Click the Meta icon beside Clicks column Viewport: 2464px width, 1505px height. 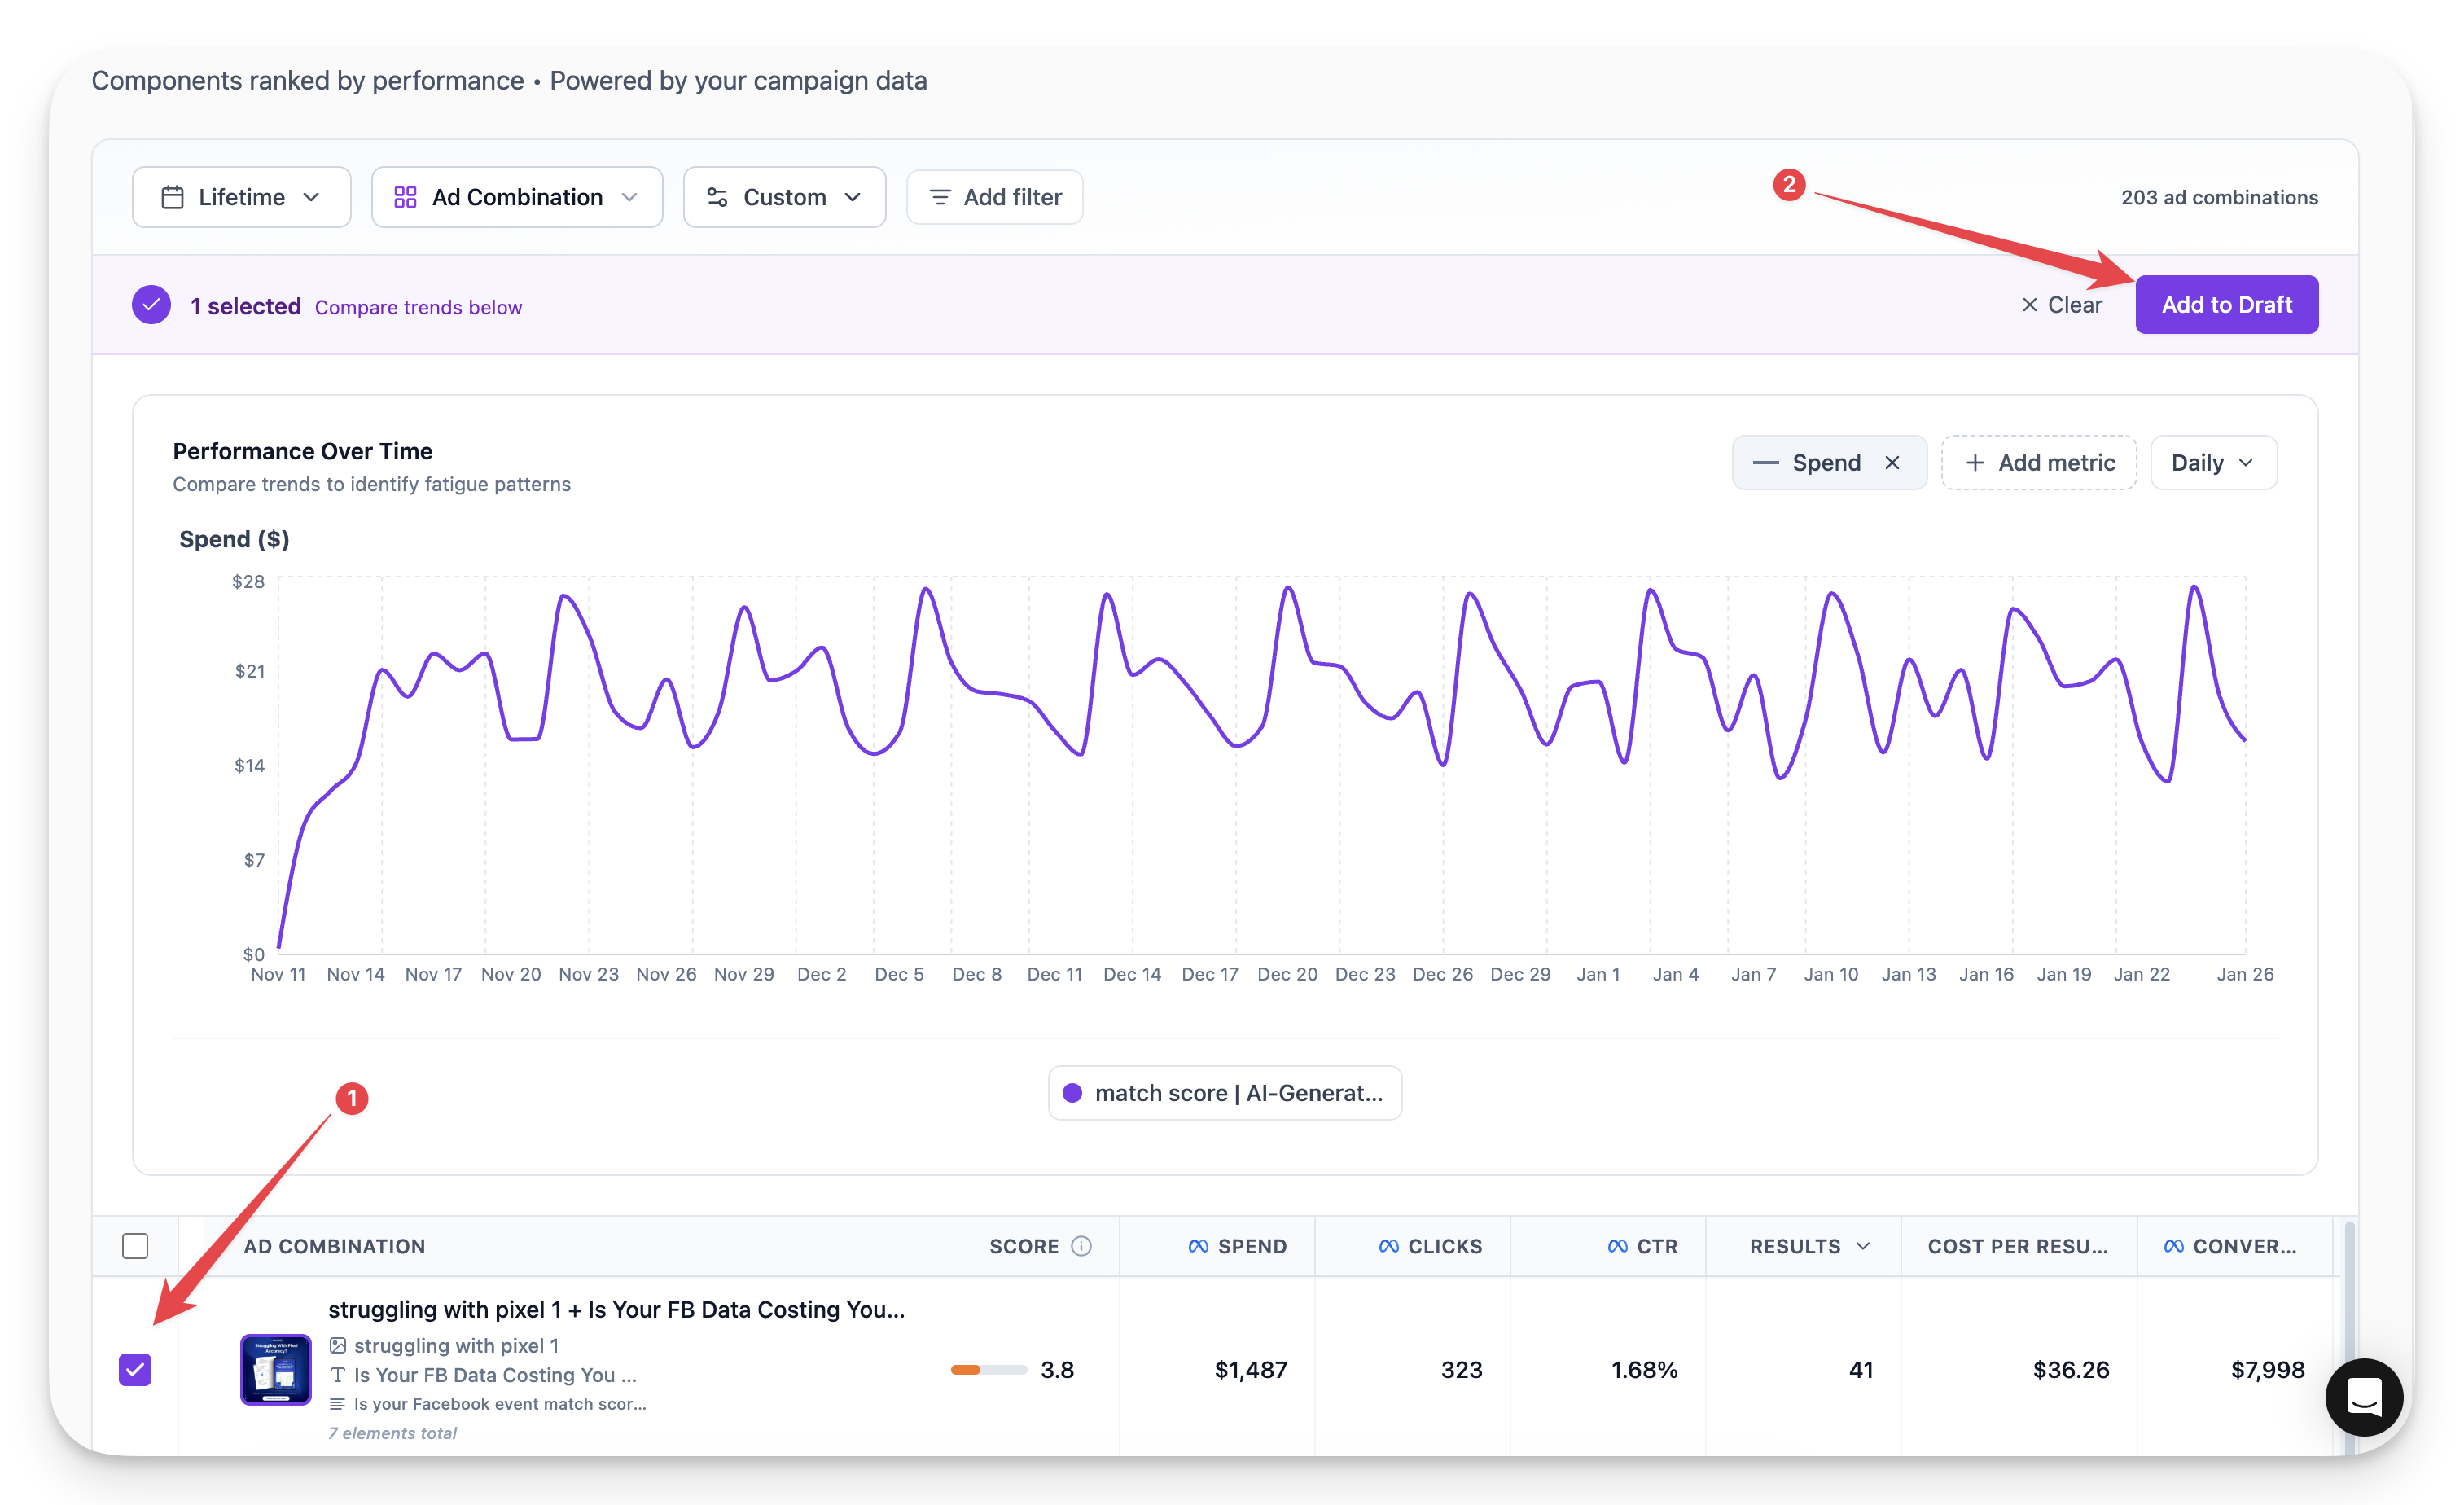tap(1388, 1246)
